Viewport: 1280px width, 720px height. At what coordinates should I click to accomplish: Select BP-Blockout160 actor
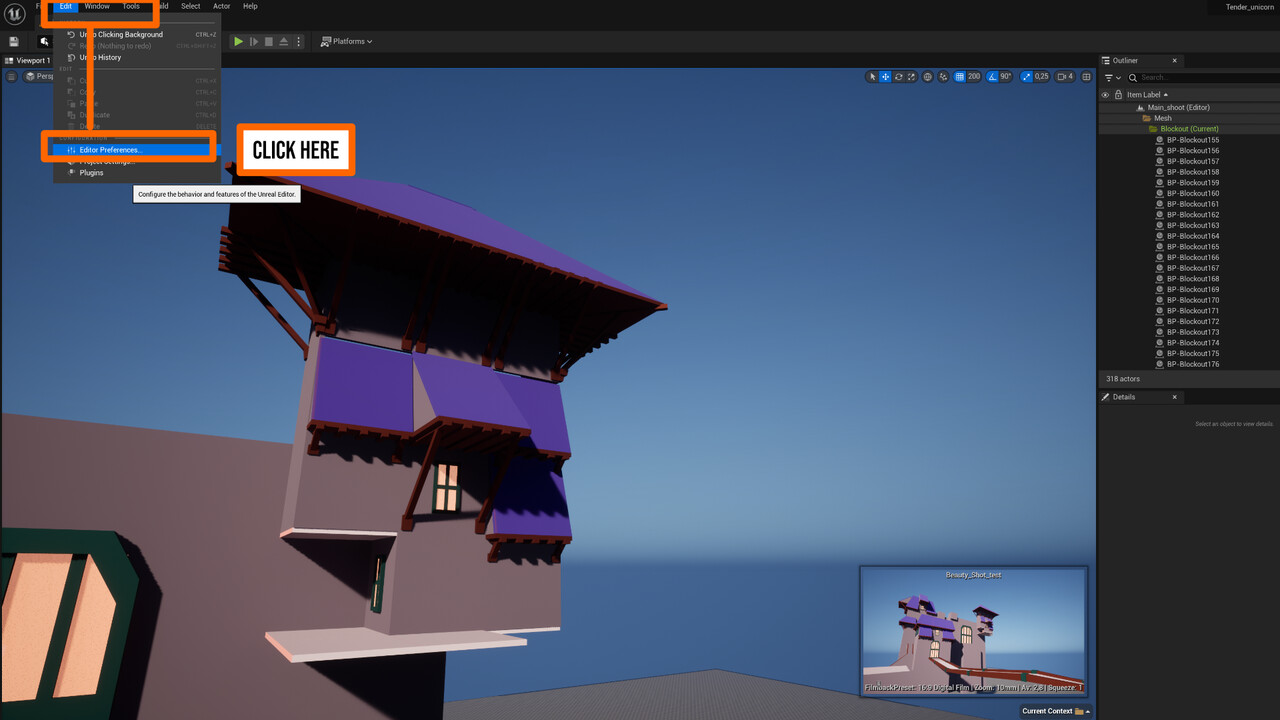coord(1192,193)
